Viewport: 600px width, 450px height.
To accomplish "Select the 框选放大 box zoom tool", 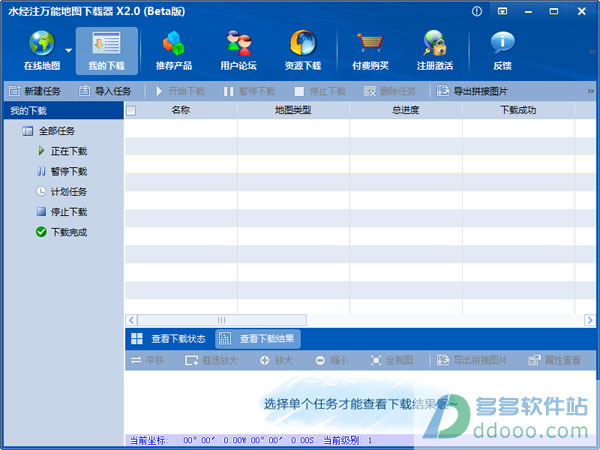I will pos(211,360).
